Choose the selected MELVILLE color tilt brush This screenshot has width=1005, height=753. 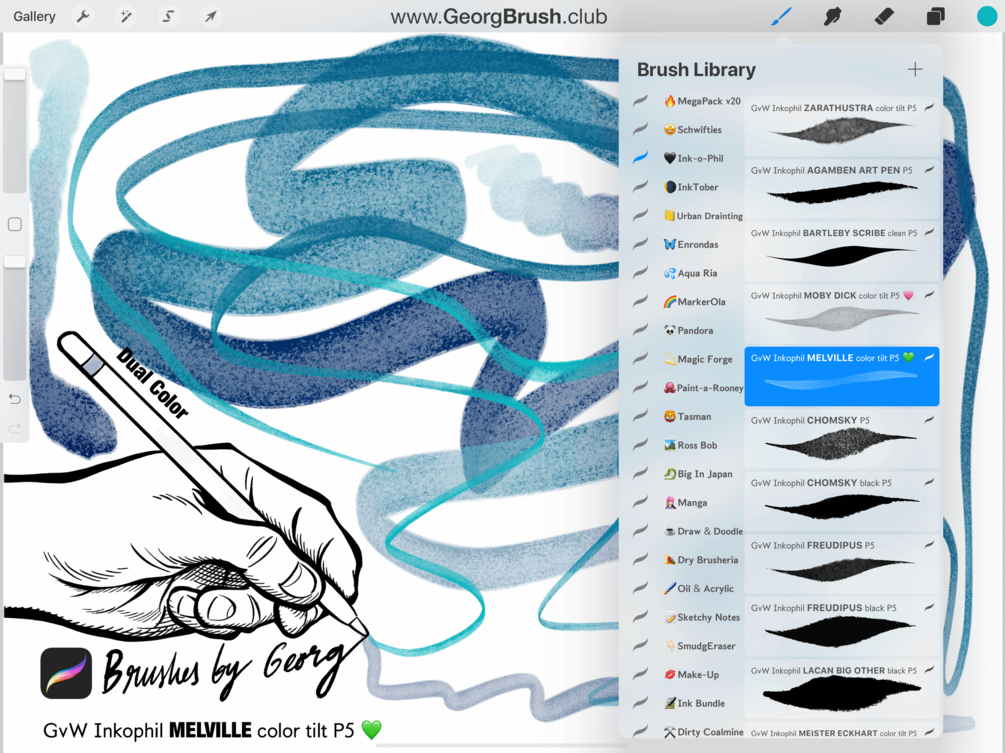click(842, 376)
